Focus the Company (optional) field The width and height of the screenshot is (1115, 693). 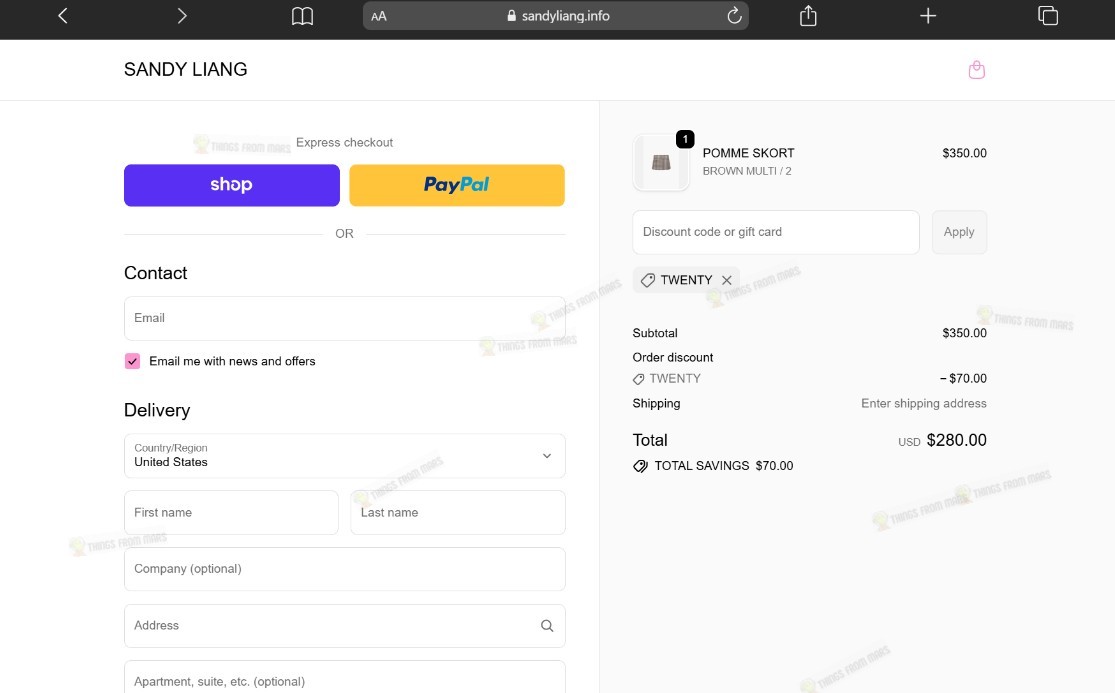point(345,569)
